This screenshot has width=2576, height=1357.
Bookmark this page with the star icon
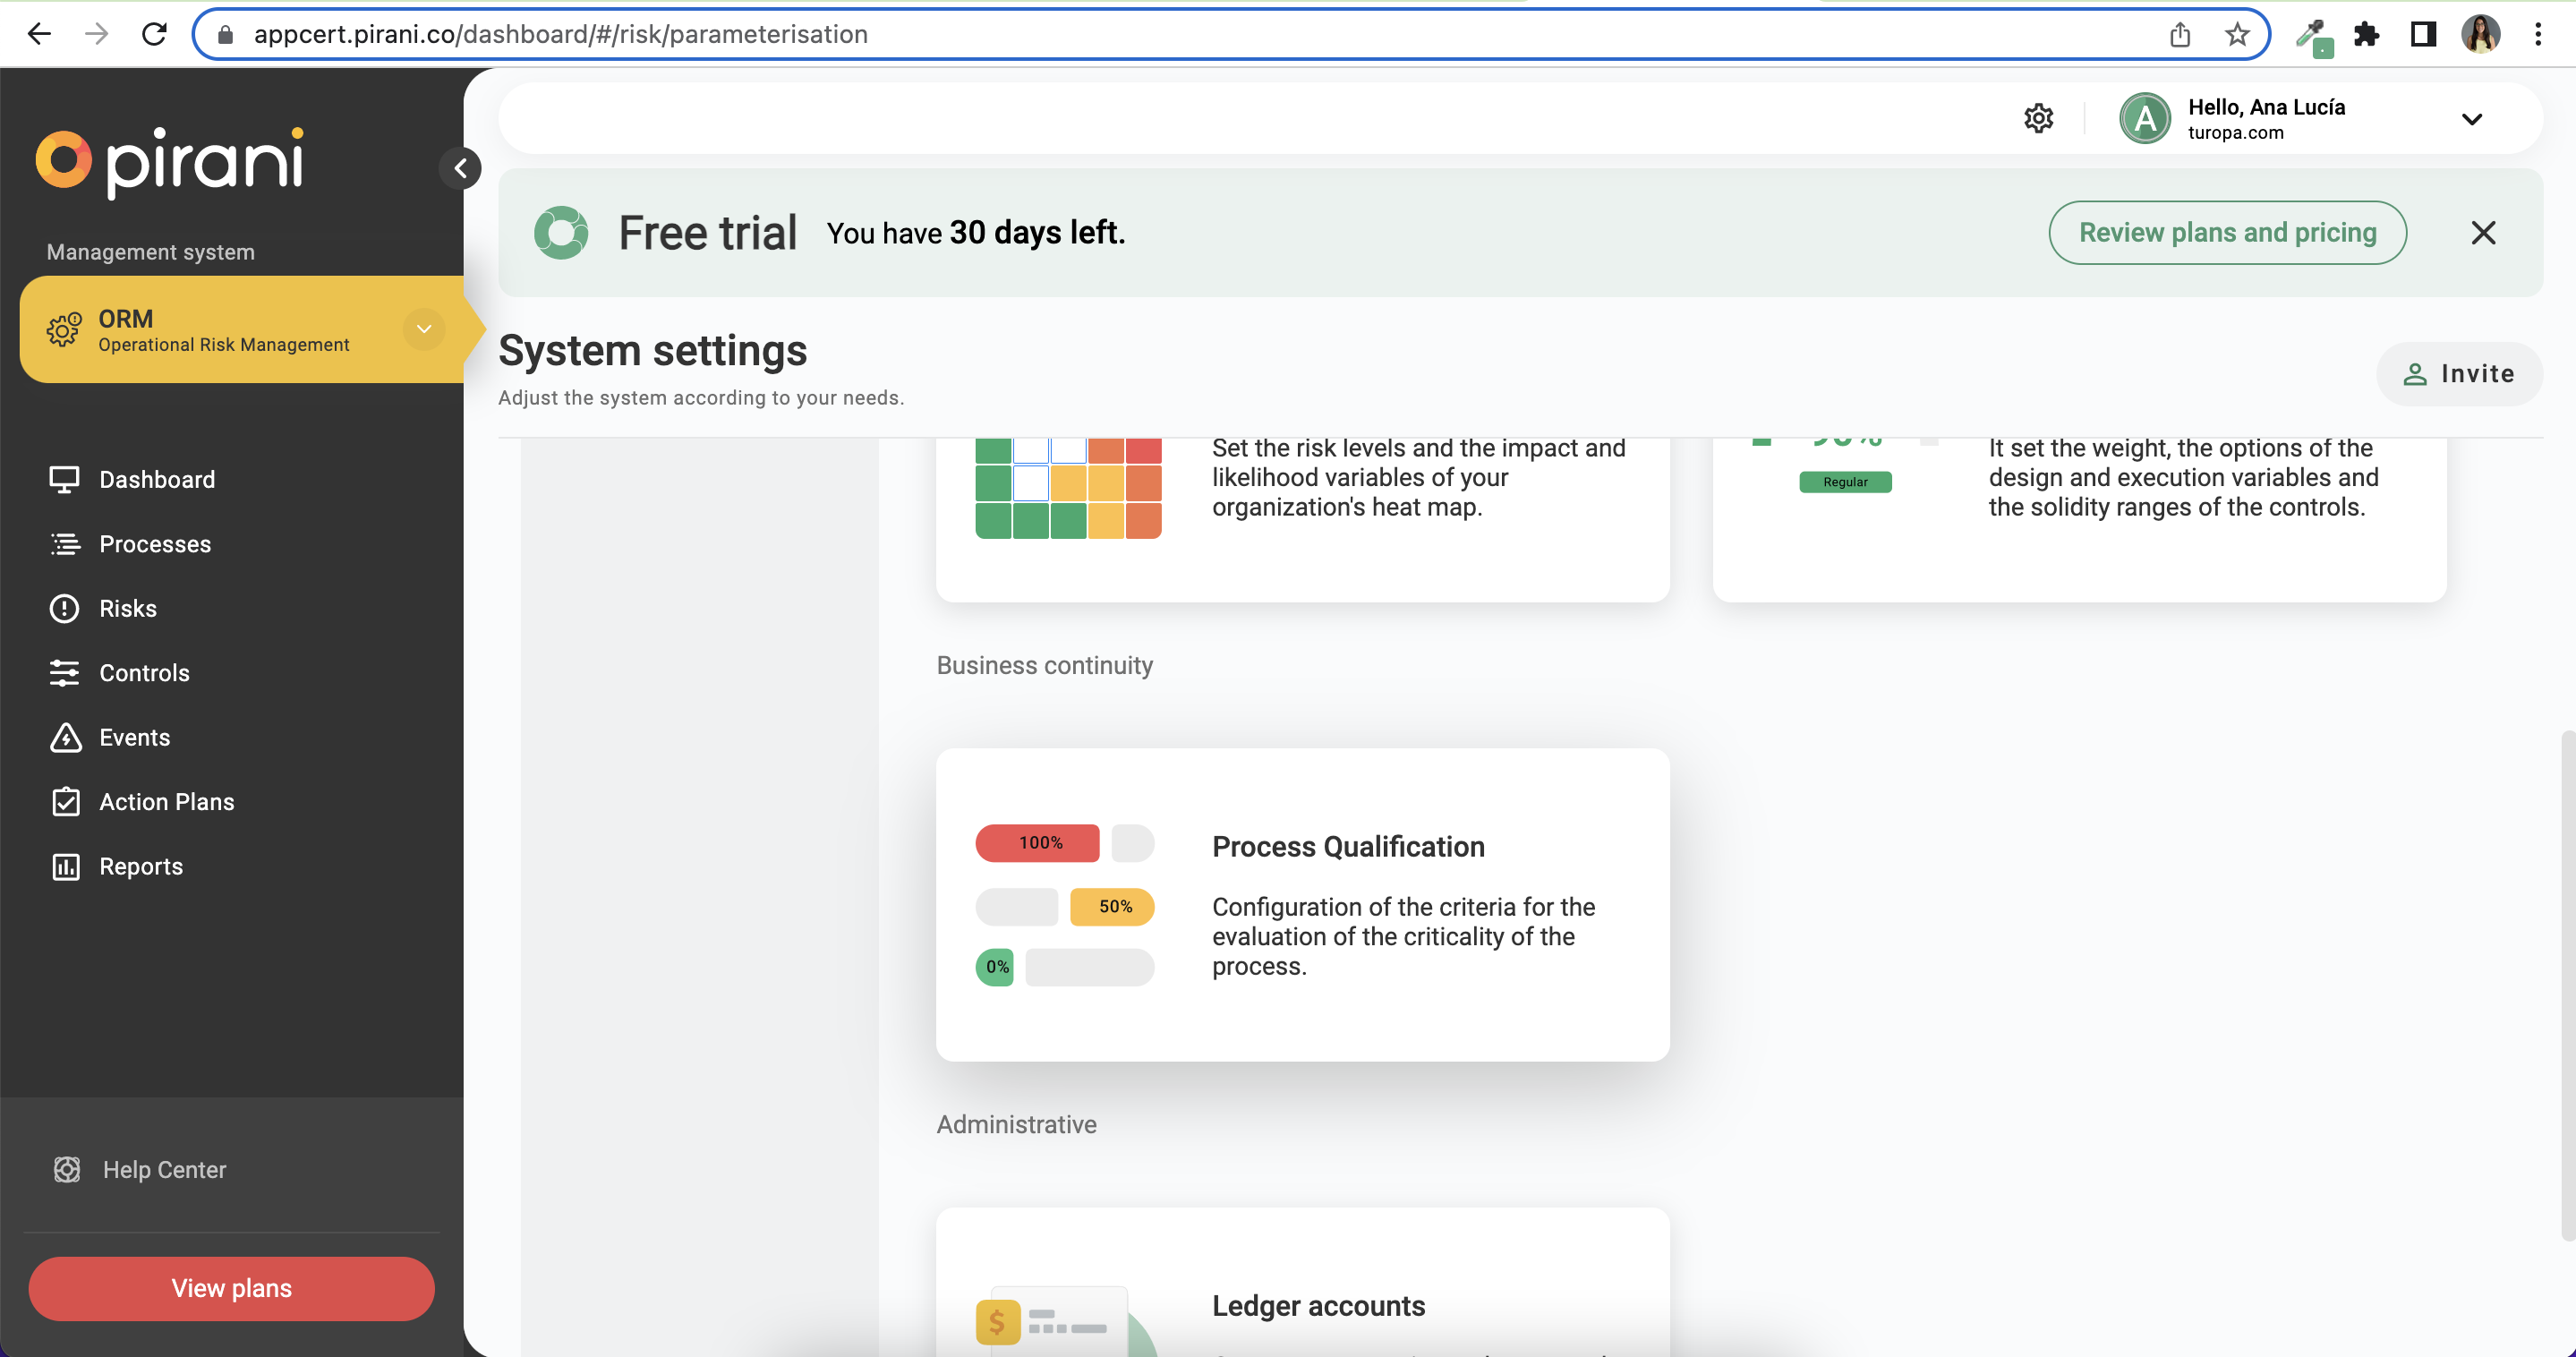click(2237, 35)
